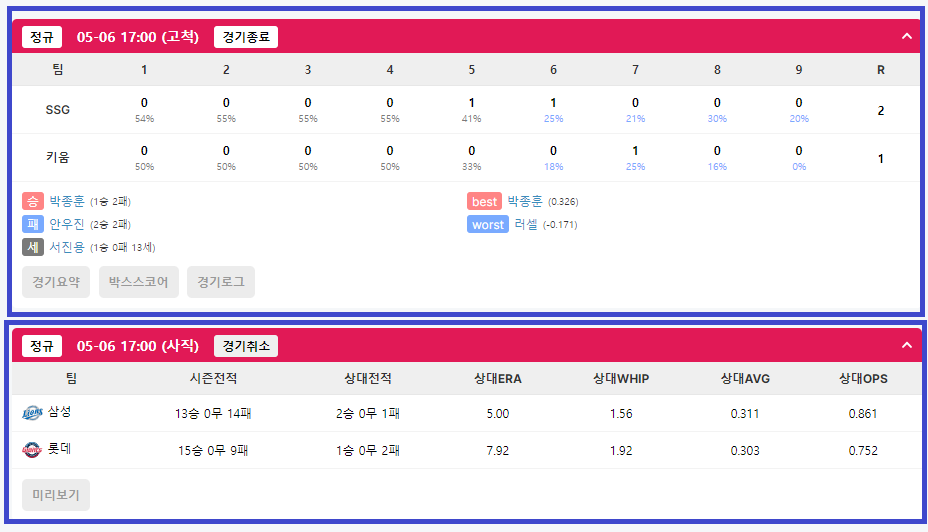Open the 경기요약 button
The height and width of the screenshot is (532, 928).
pyautogui.click(x=56, y=282)
